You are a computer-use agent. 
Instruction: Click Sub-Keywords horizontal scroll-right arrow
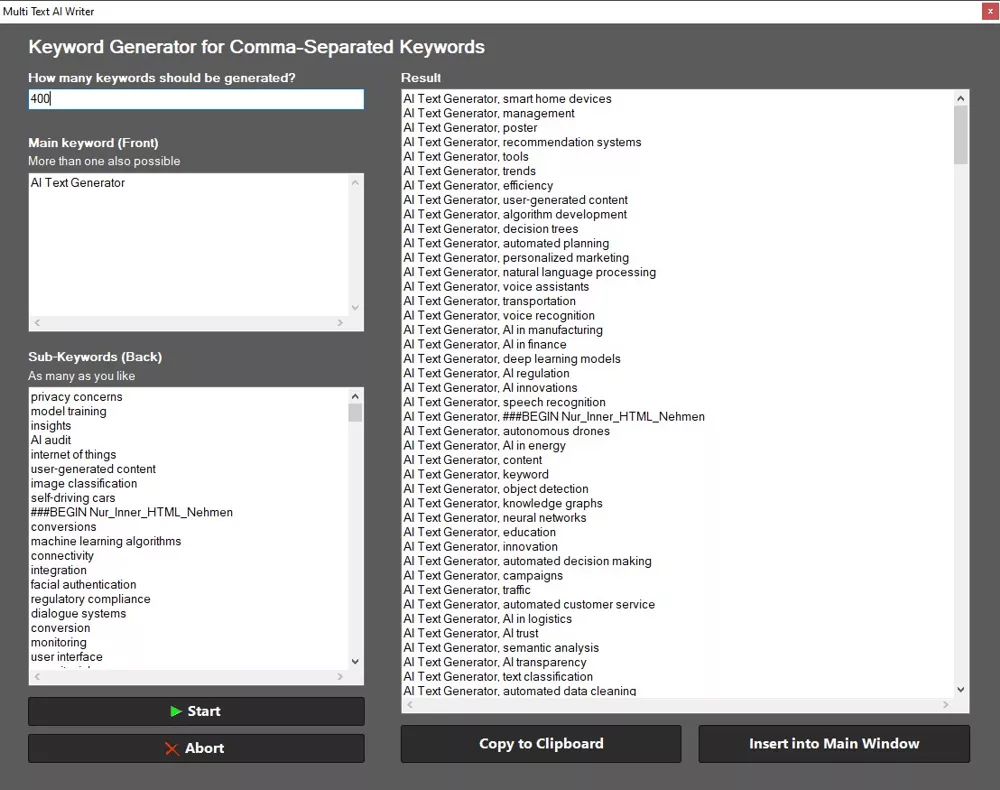click(340, 677)
